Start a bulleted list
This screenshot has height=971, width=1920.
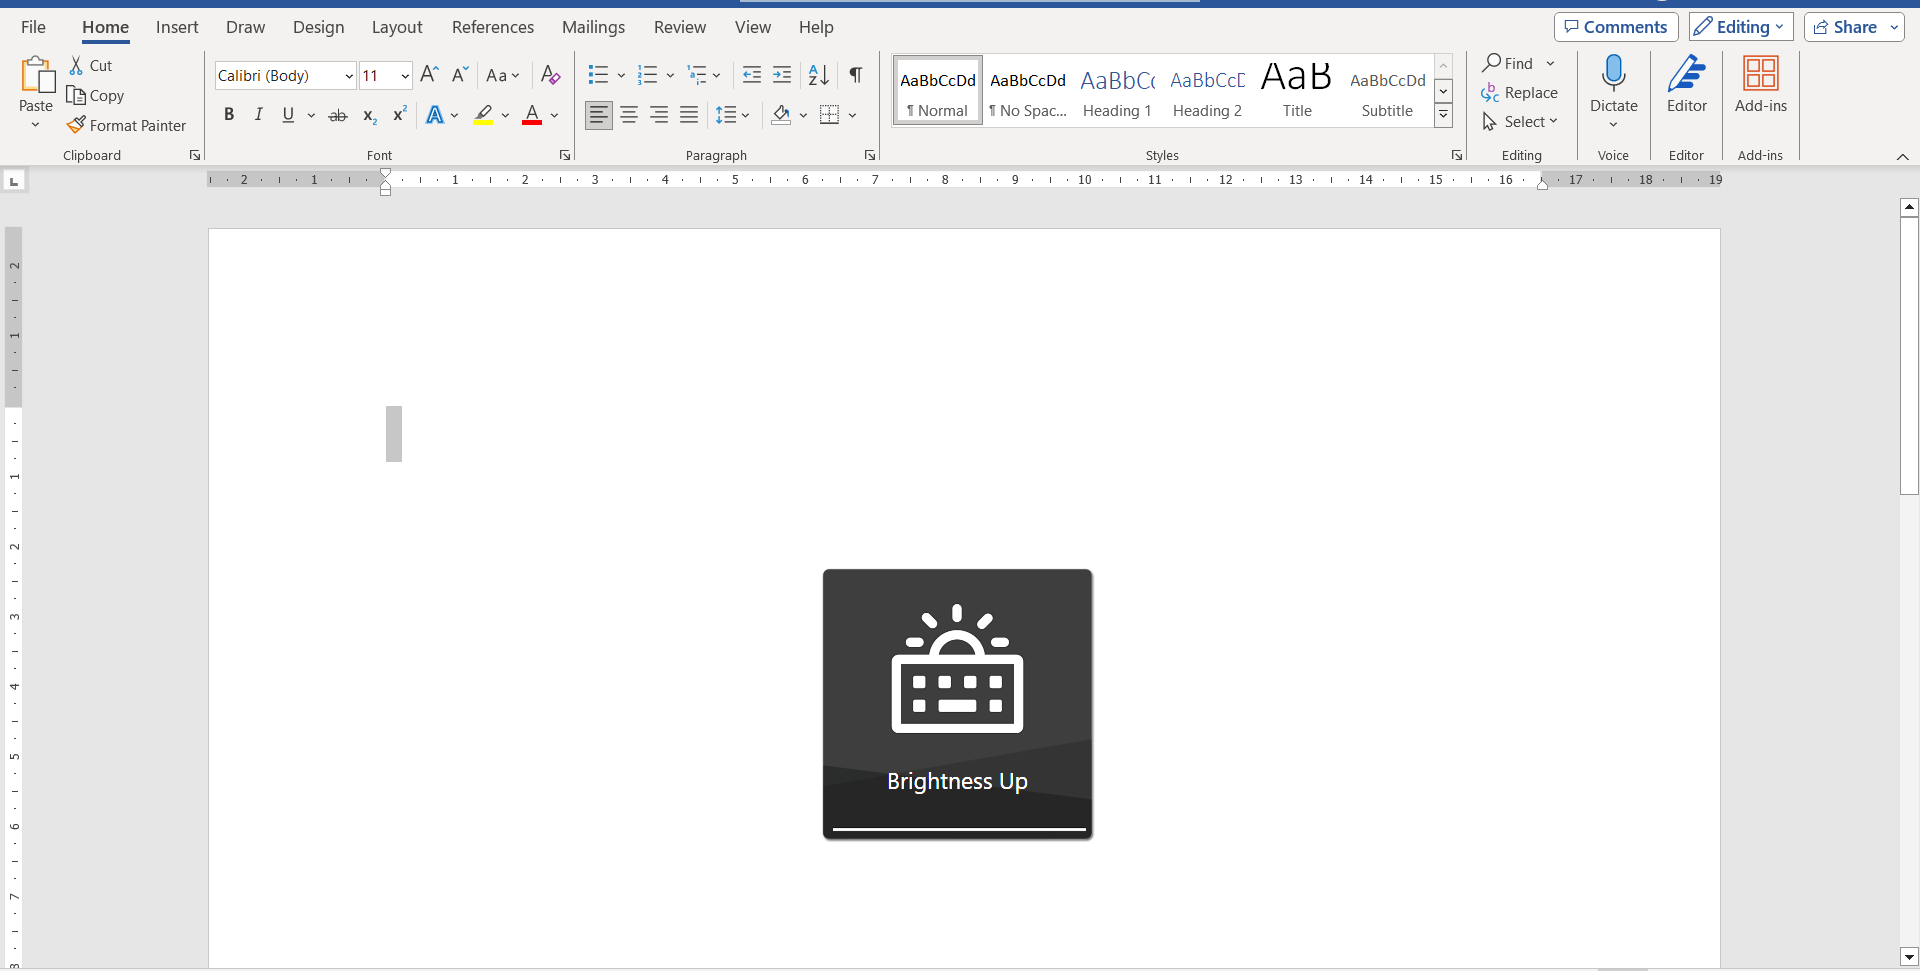tap(598, 75)
